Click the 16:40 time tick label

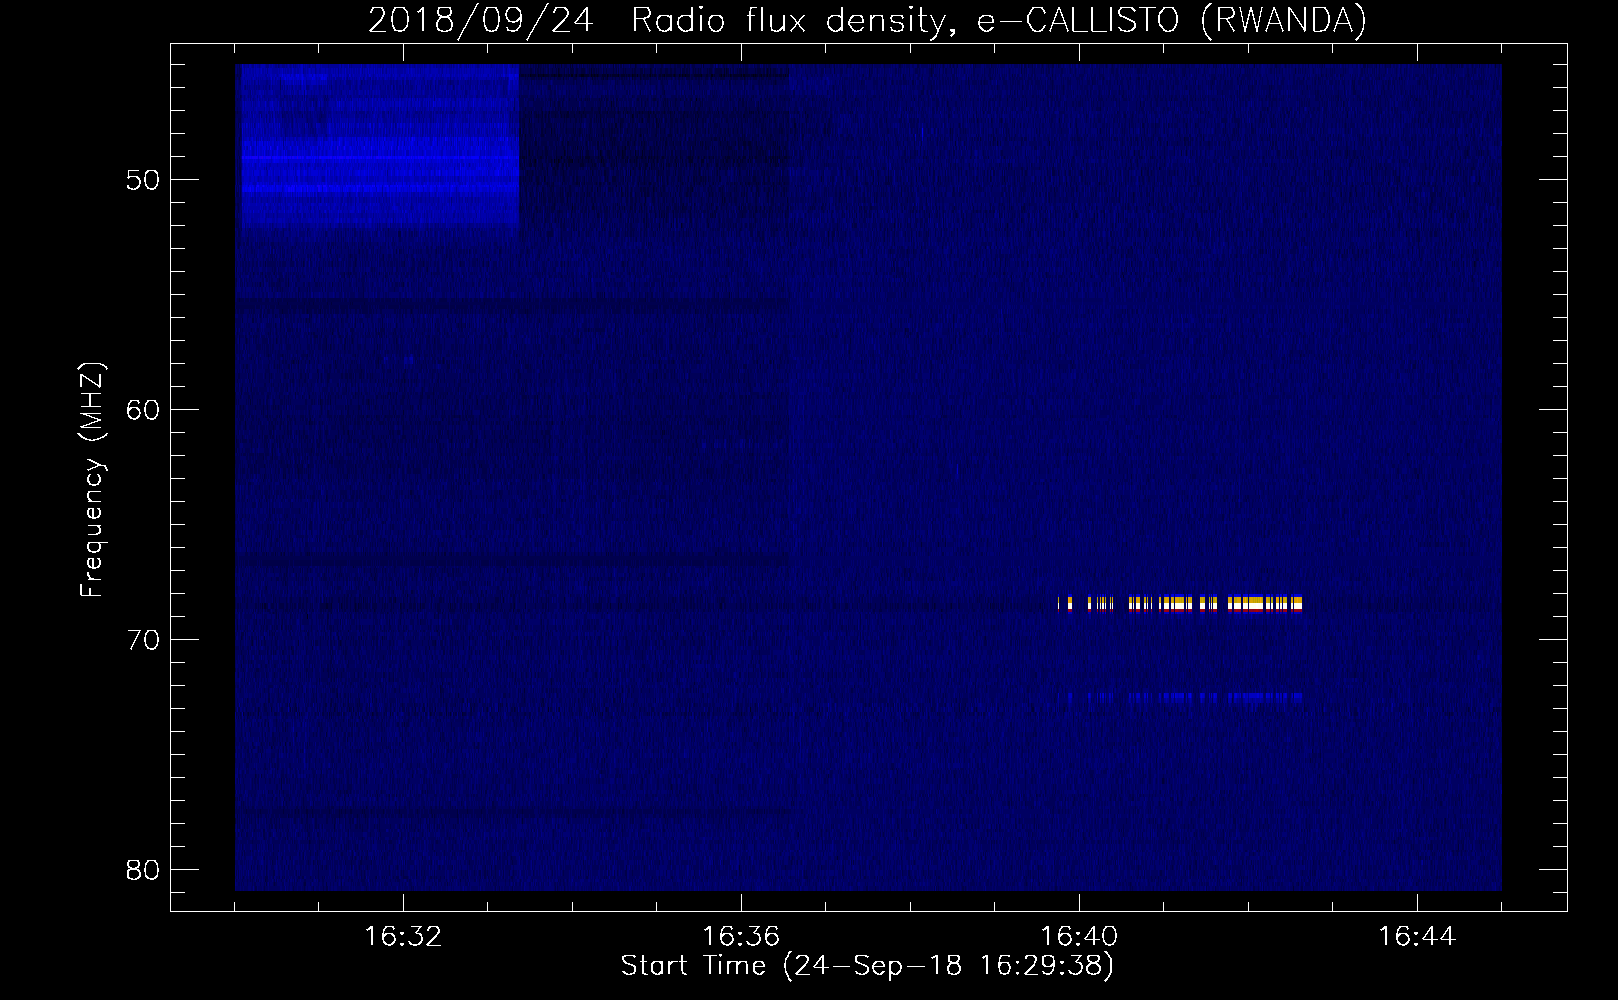(x=1079, y=937)
